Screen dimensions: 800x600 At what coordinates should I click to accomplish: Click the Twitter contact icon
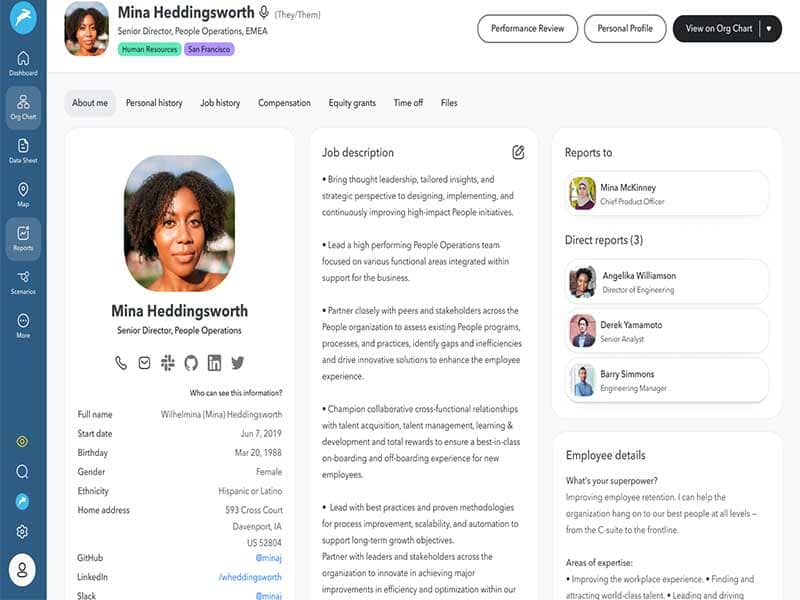point(238,363)
